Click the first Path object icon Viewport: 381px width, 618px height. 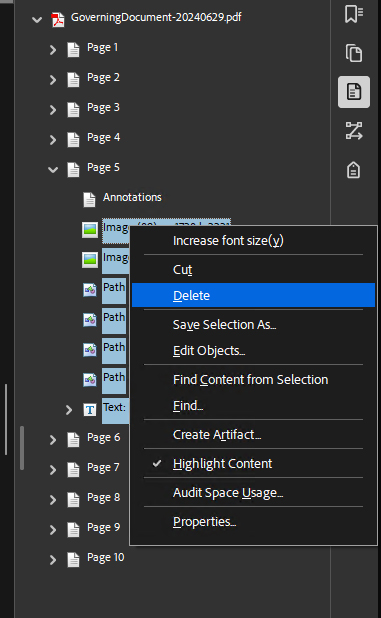click(x=90, y=290)
